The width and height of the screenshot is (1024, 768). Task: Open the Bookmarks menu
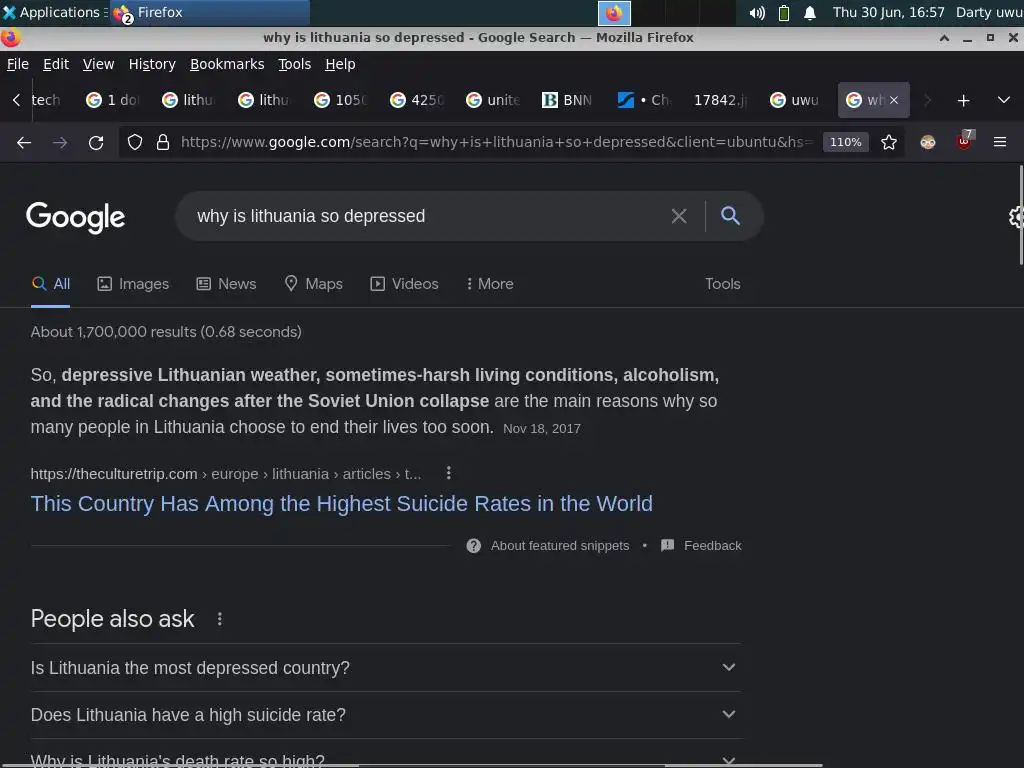click(x=227, y=64)
